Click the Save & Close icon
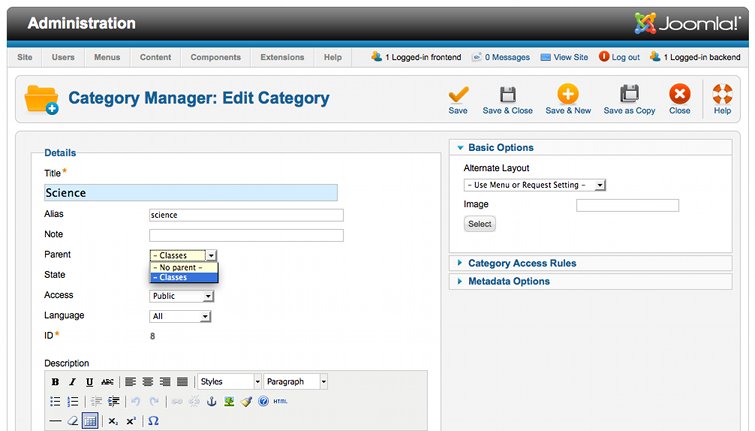755x431 pixels. [507, 95]
